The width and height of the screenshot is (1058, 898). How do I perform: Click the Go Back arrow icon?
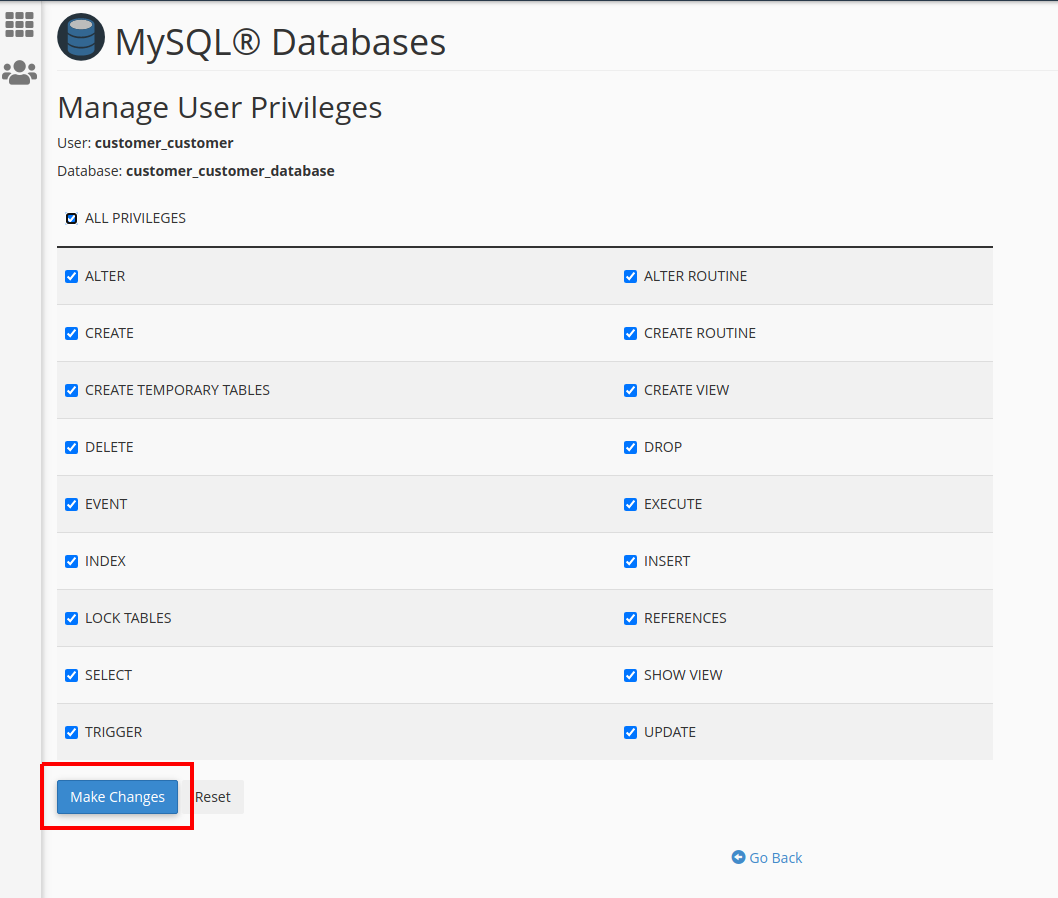point(738,857)
